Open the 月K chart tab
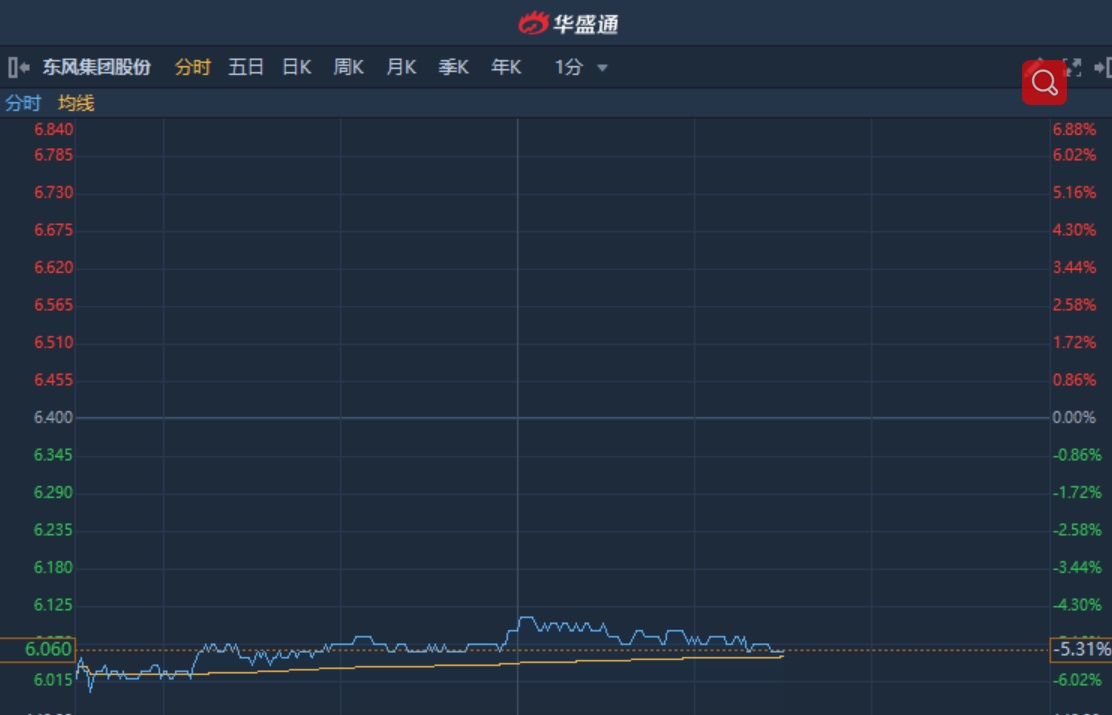 tap(401, 67)
